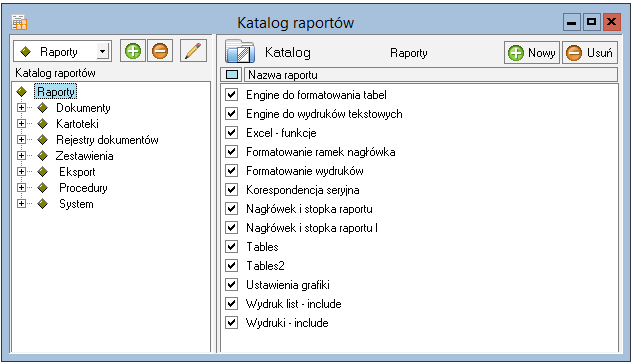Click the diamond icon next to Dokumenty
This screenshot has height=362, width=634.
[x=42, y=108]
